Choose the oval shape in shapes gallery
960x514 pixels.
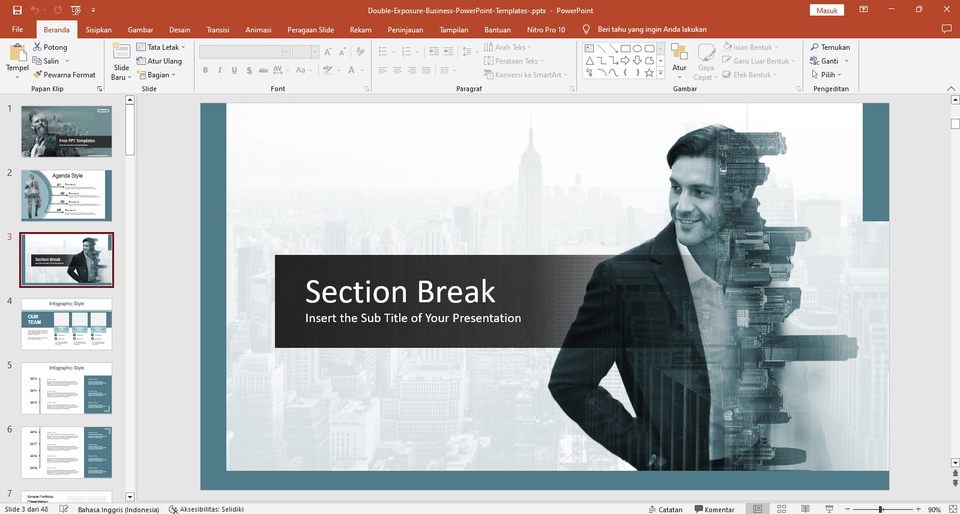click(637, 48)
